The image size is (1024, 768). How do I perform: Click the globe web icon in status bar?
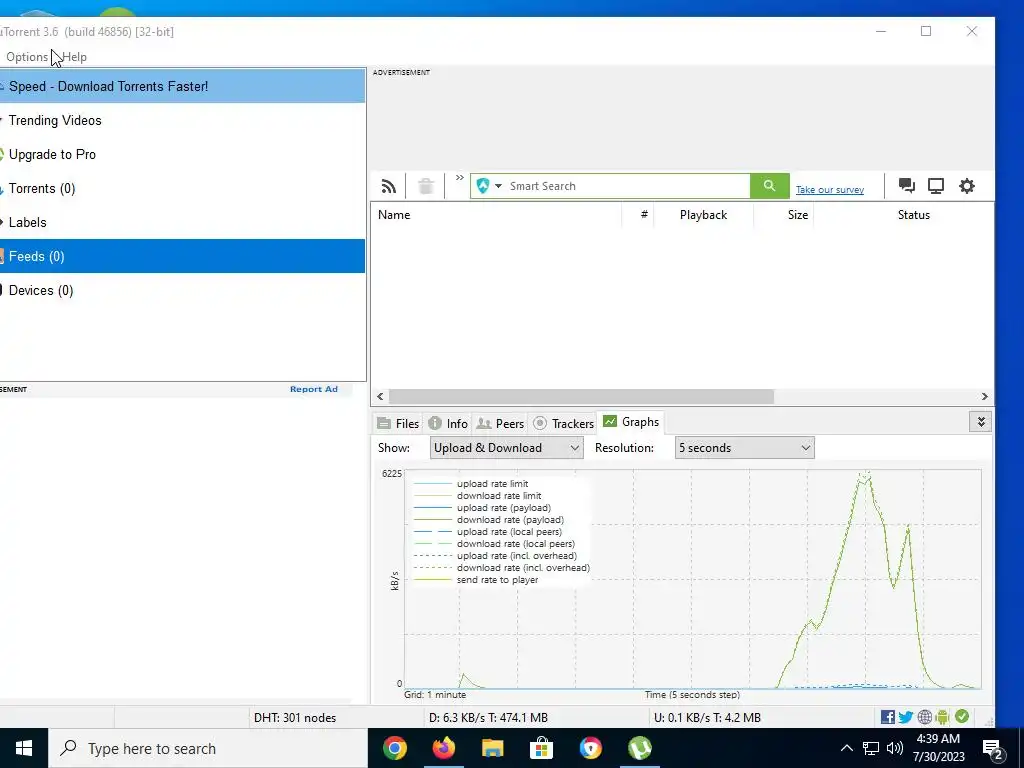(925, 717)
